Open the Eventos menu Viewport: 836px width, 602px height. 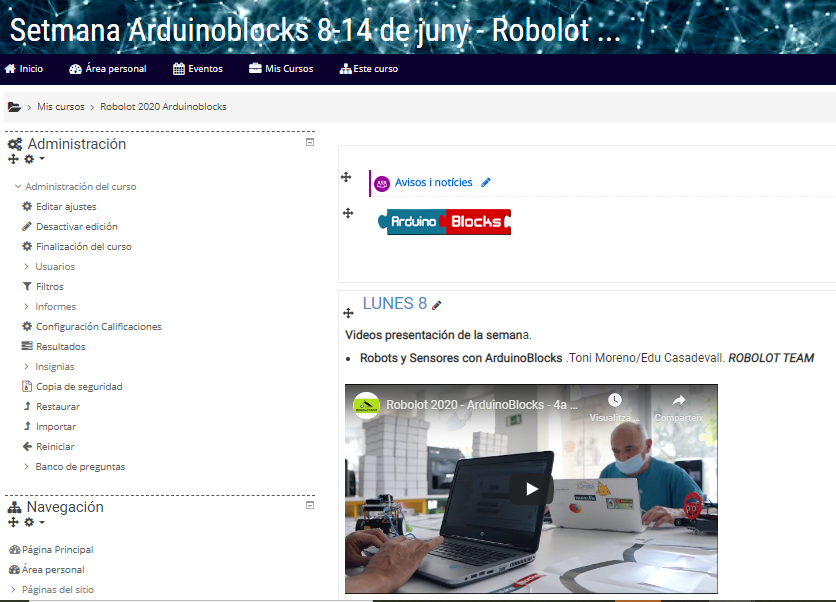click(198, 69)
